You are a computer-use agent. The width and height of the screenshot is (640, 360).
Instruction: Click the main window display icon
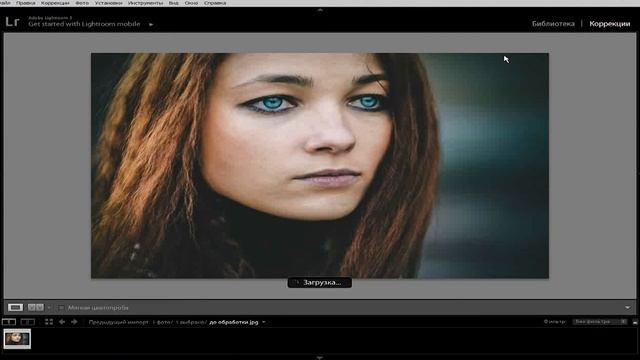pyautogui.click(x=9, y=322)
